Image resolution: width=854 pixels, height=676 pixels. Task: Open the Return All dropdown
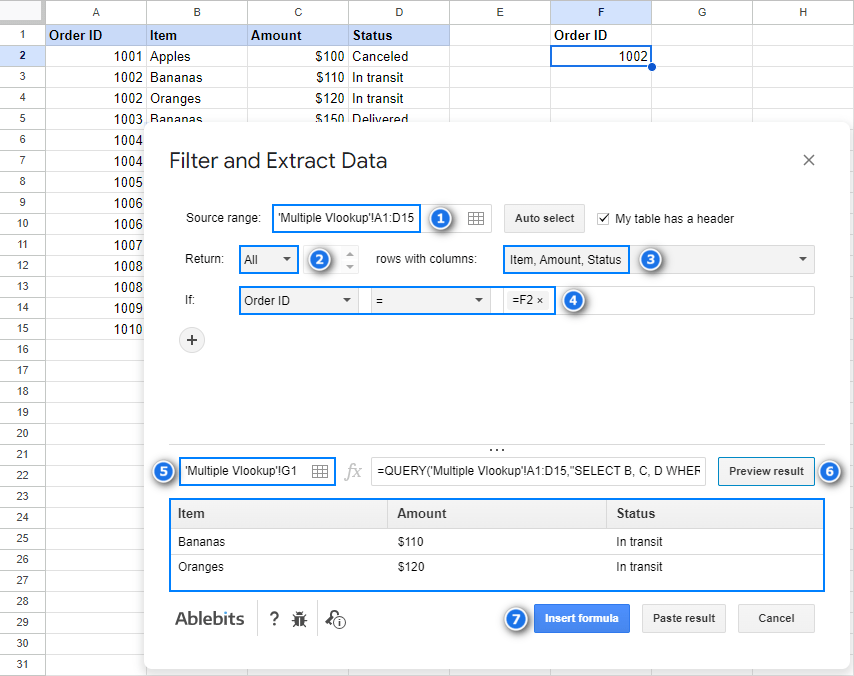tap(269, 259)
